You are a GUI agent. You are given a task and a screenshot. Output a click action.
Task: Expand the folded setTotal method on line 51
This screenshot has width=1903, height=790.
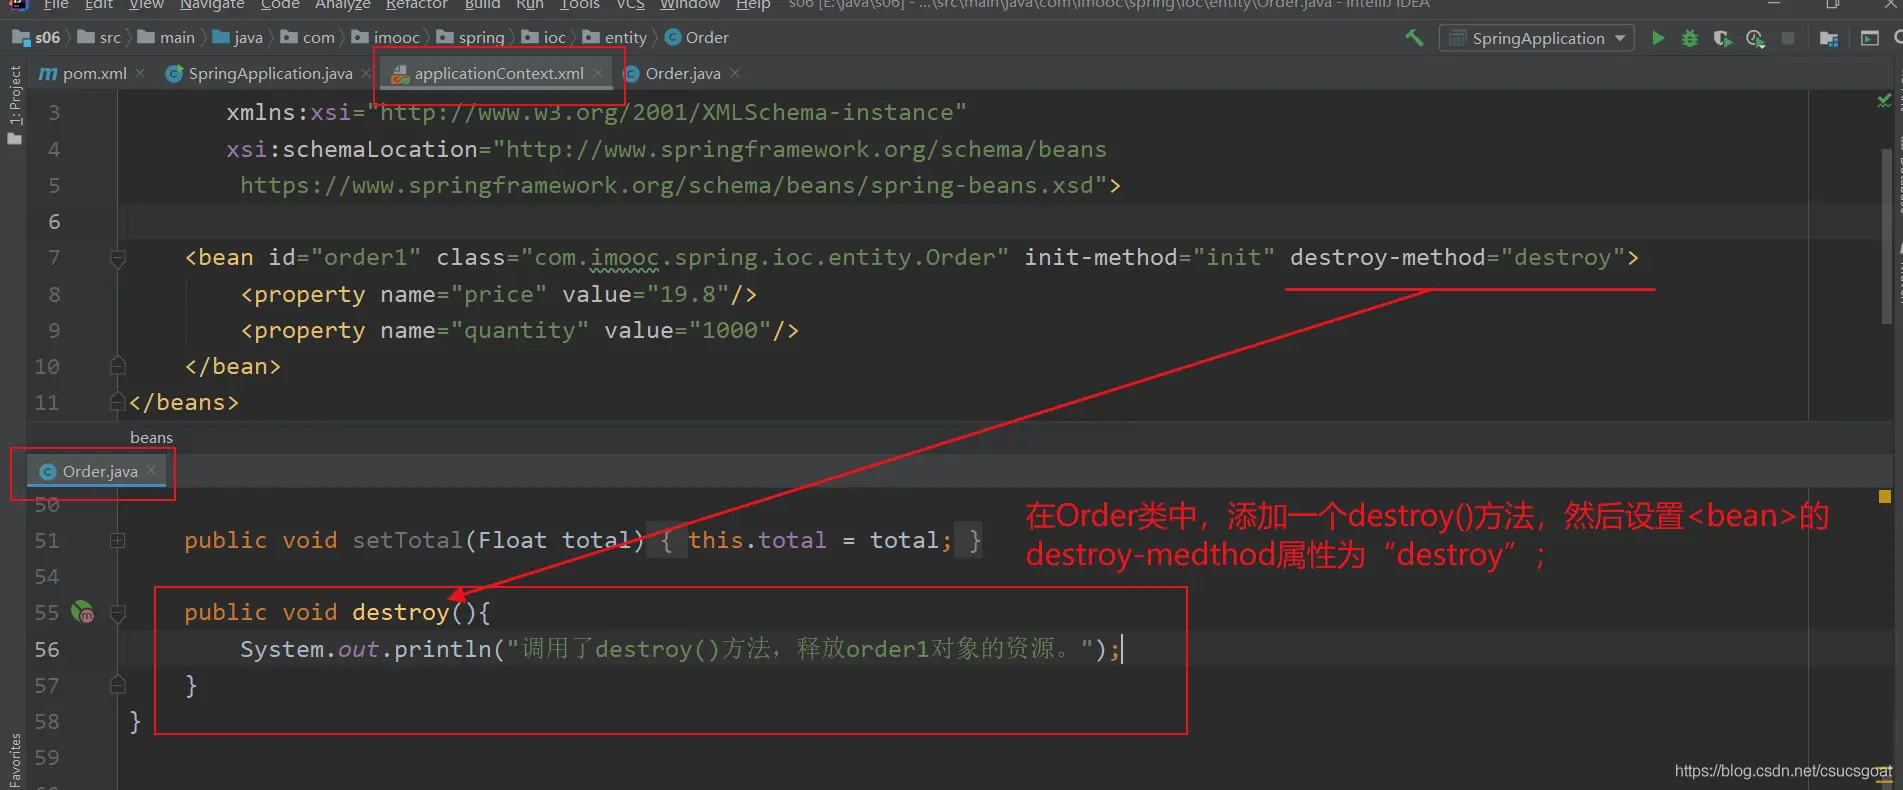(x=117, y=541)
